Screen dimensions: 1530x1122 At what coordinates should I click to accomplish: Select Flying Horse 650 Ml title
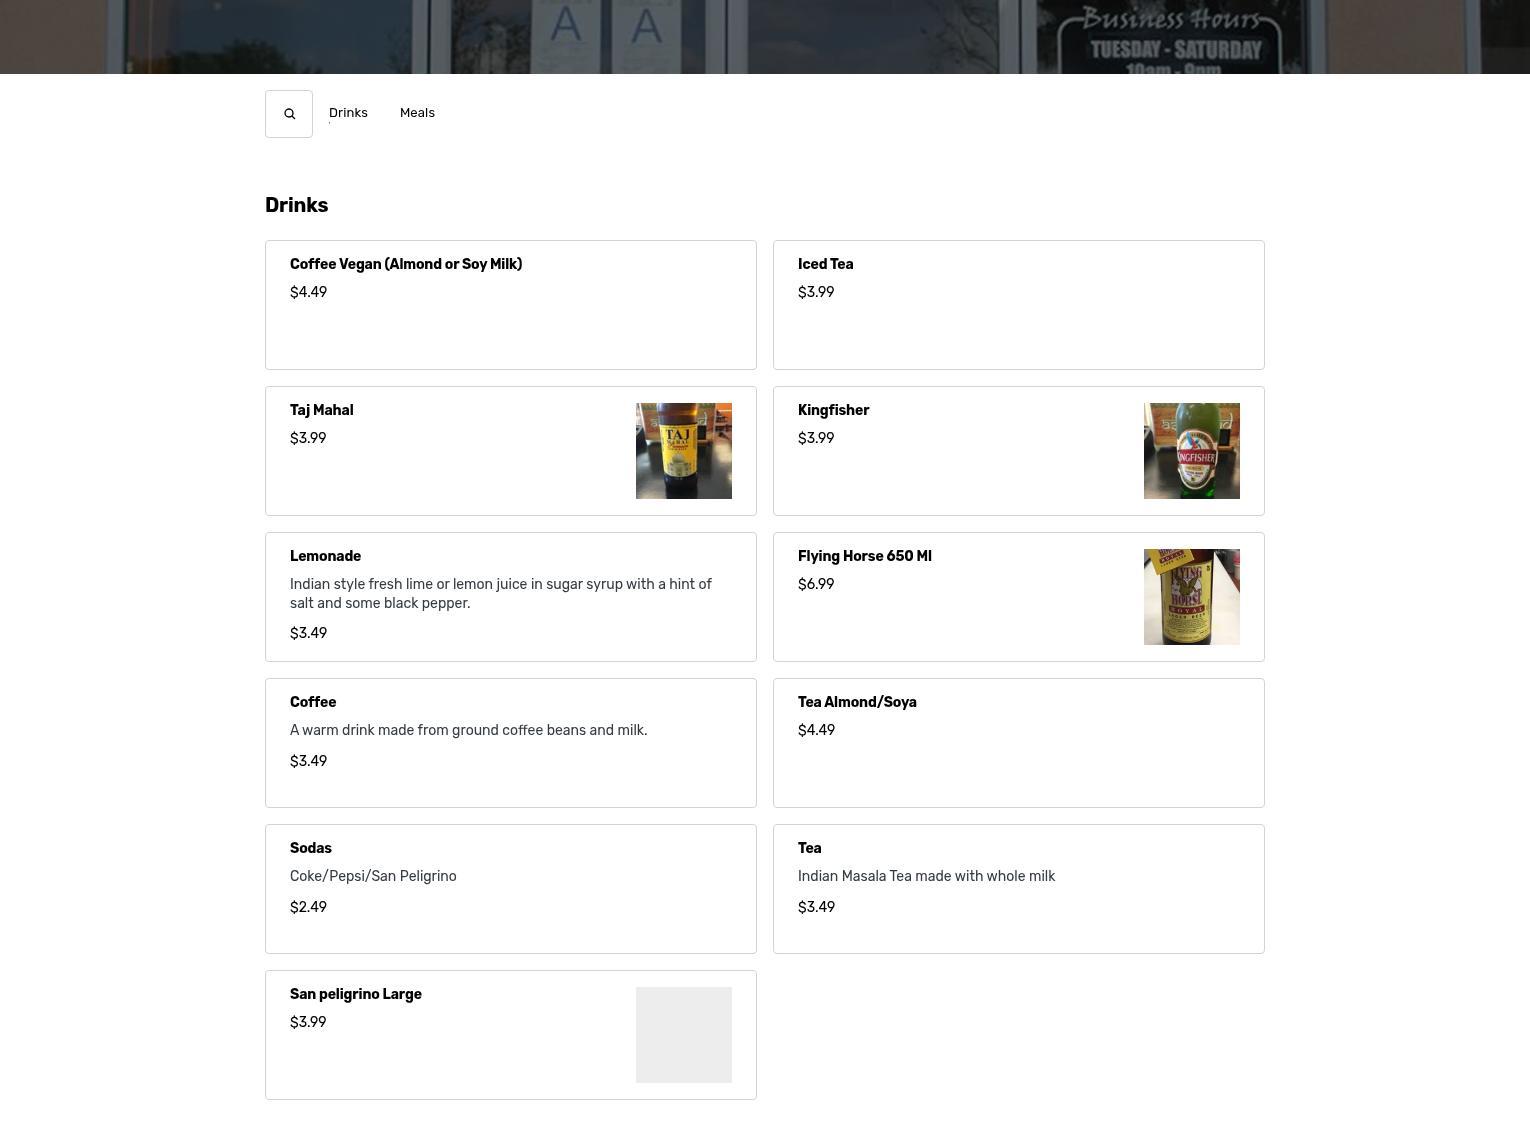click(x=864, y=557)
